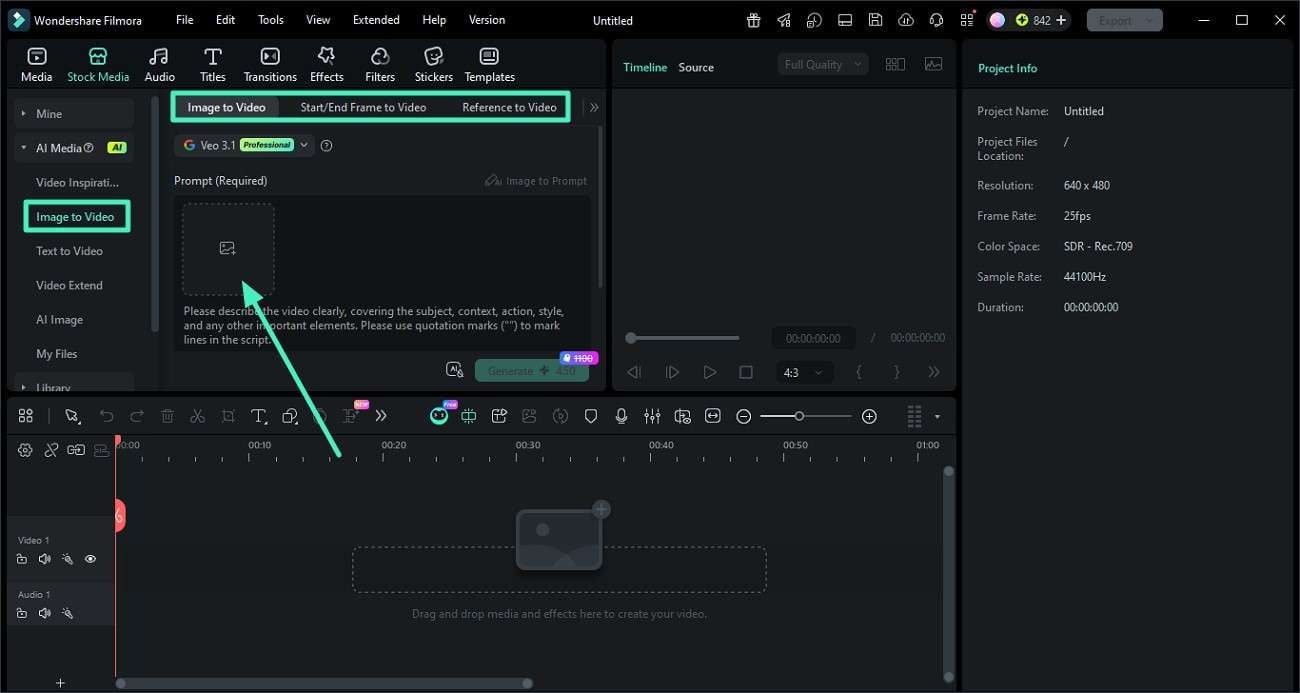Image resolution: width=1300 pixels, height=693 pixels.
Task: Click the image upload placeholder in the prompt area
Action: 228,248
